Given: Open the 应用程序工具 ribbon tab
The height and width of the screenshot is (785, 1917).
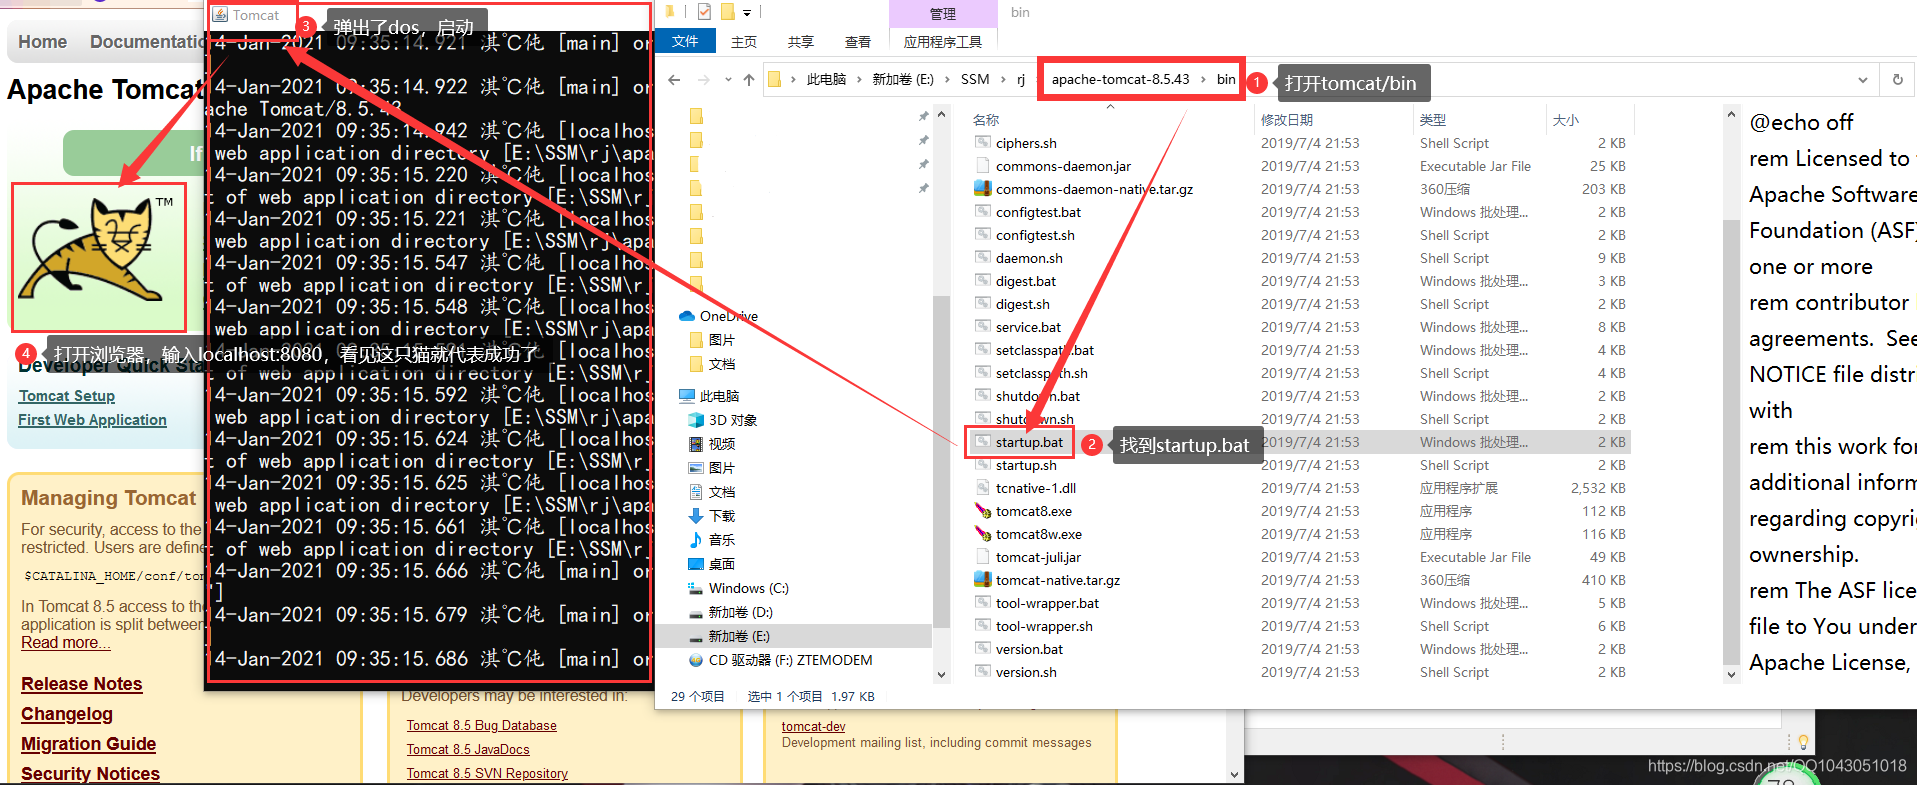Looking at the screenshot, I should pos(943,42).
